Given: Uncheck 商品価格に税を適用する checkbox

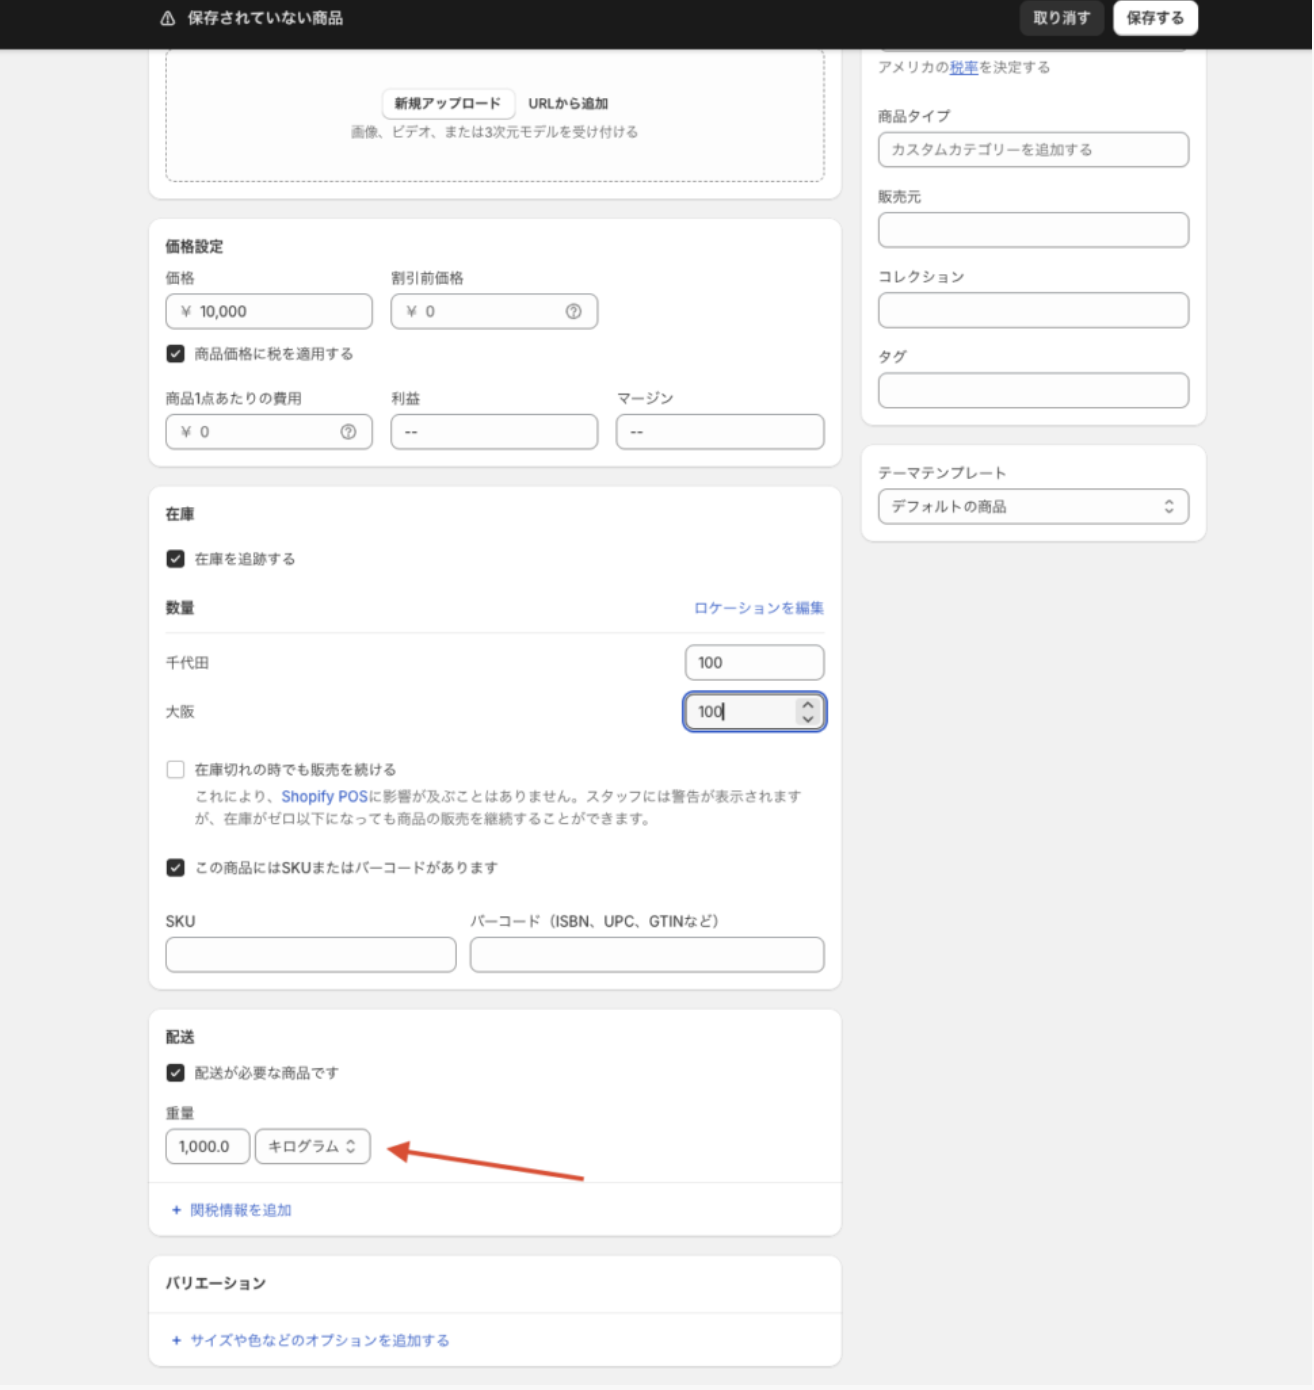Looking at the screenshot, I should [176, 354].
